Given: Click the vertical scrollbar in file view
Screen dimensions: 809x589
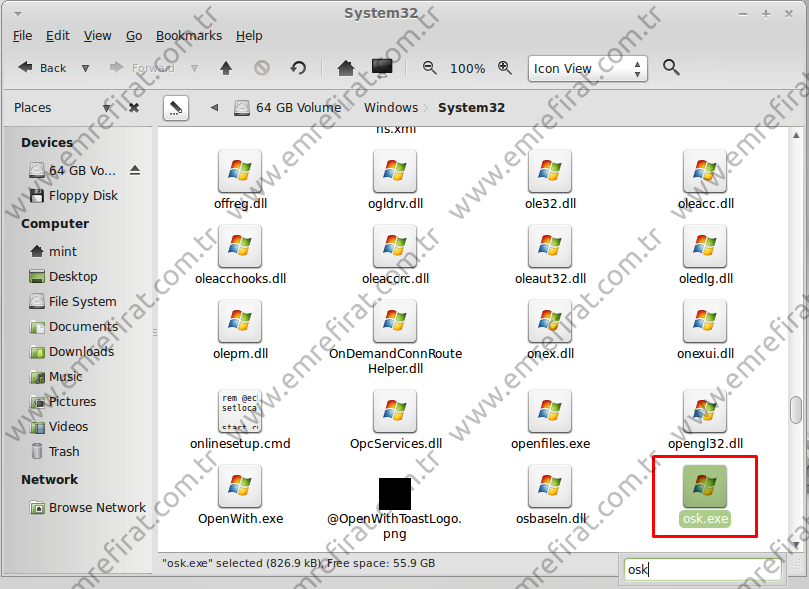Looking at the screenshot, I should [796, 410].
